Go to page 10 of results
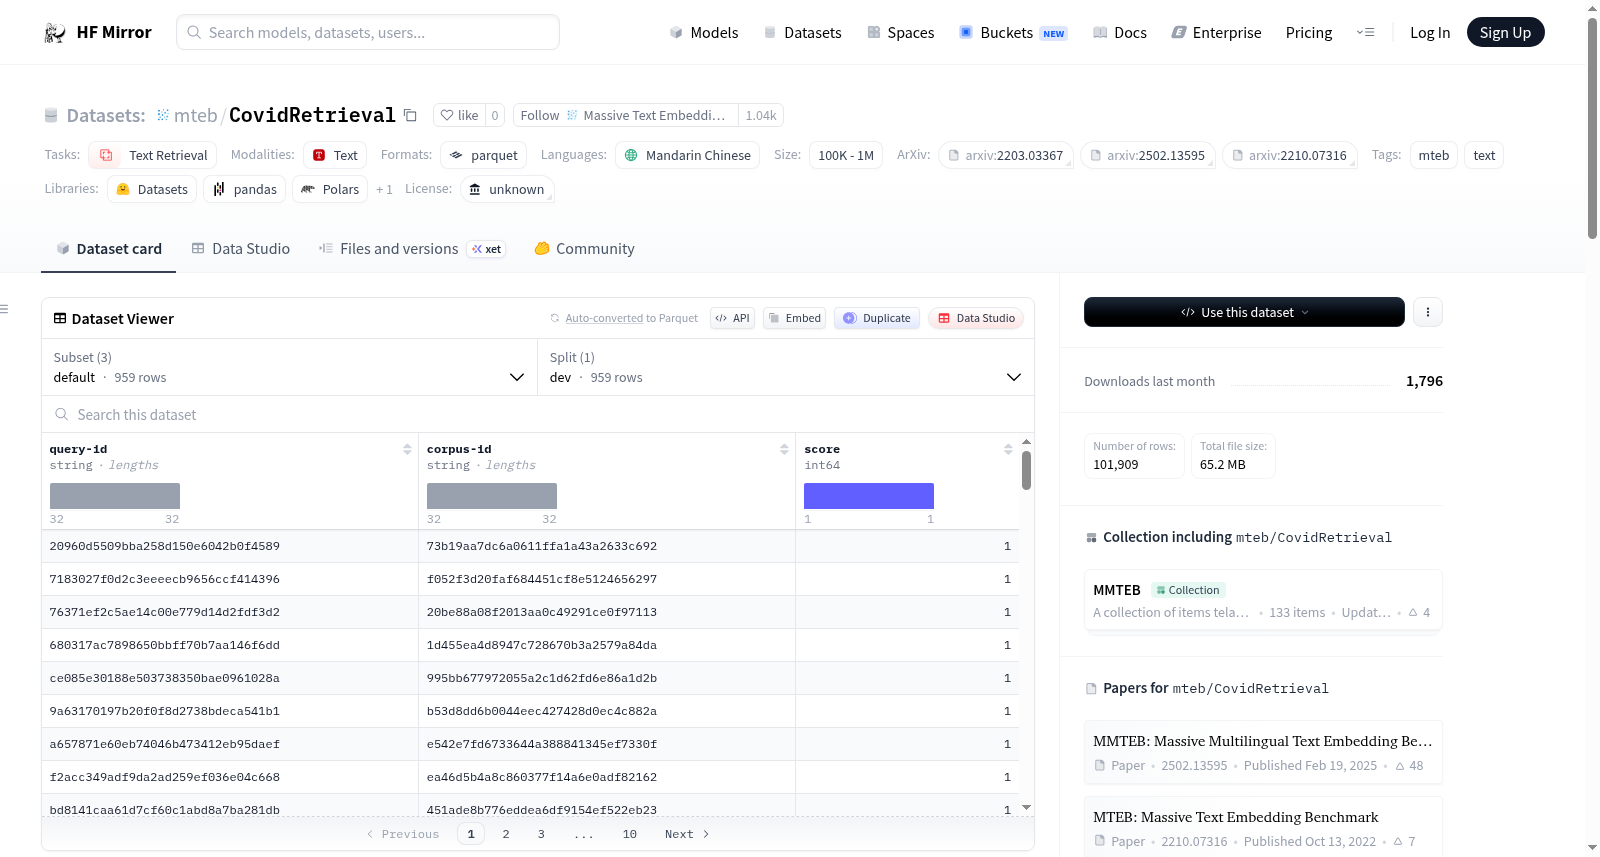This screenshot has height=857, width=1600. click(630, 834)
